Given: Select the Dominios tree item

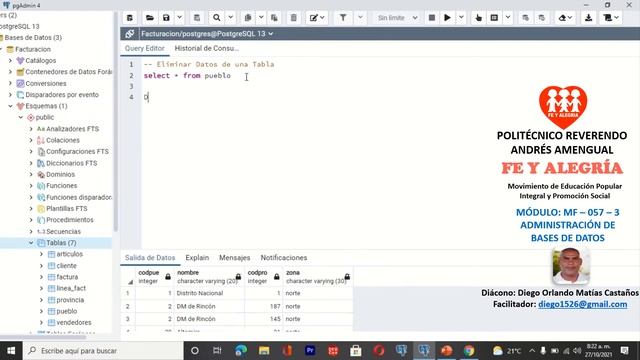Looking at the screenshot, I should point(60,174).
